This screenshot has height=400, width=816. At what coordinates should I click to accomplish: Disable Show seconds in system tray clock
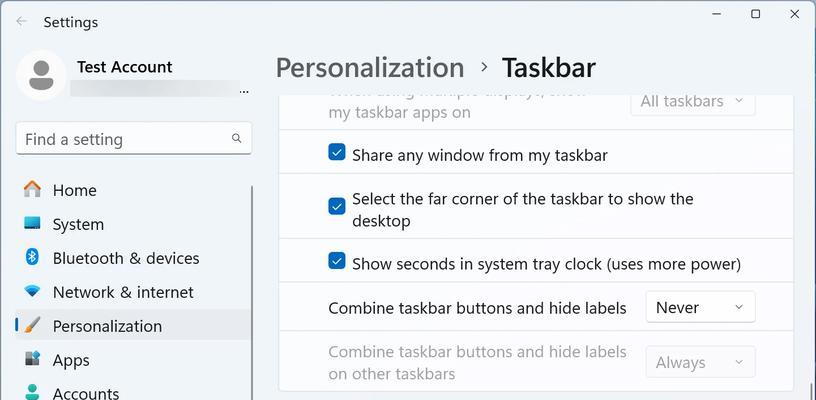337,261
